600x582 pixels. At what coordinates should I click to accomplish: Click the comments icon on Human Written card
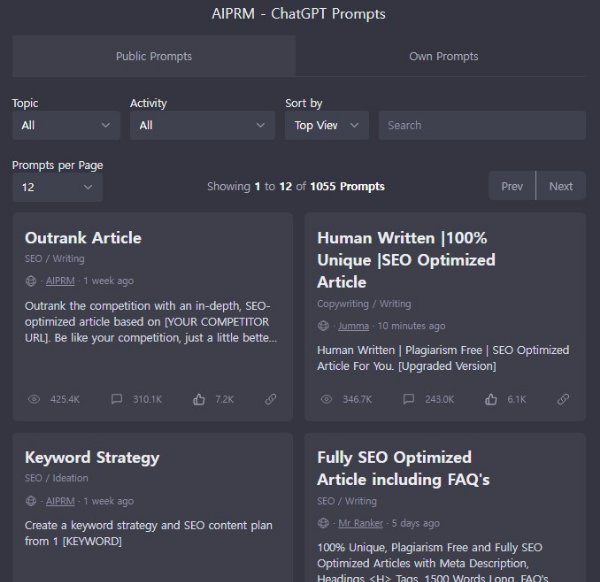(409, 399)
